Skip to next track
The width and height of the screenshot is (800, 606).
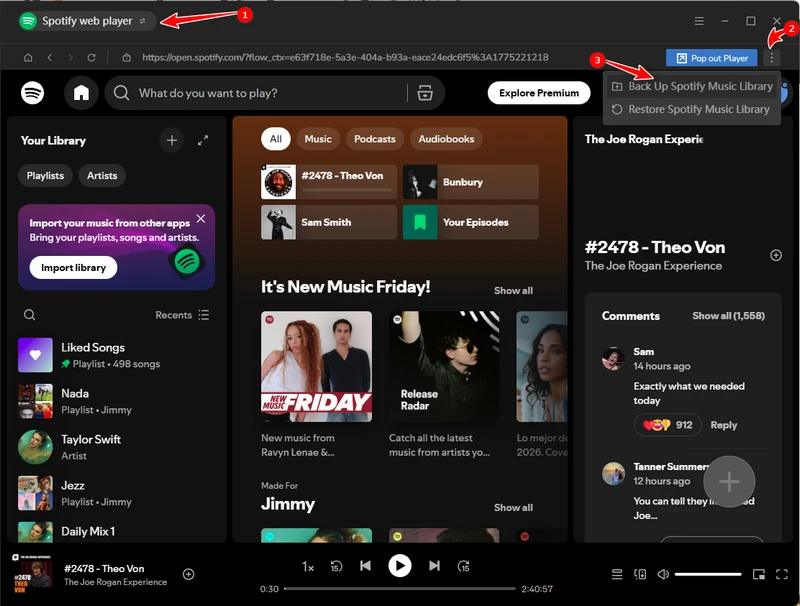(434, 566)
